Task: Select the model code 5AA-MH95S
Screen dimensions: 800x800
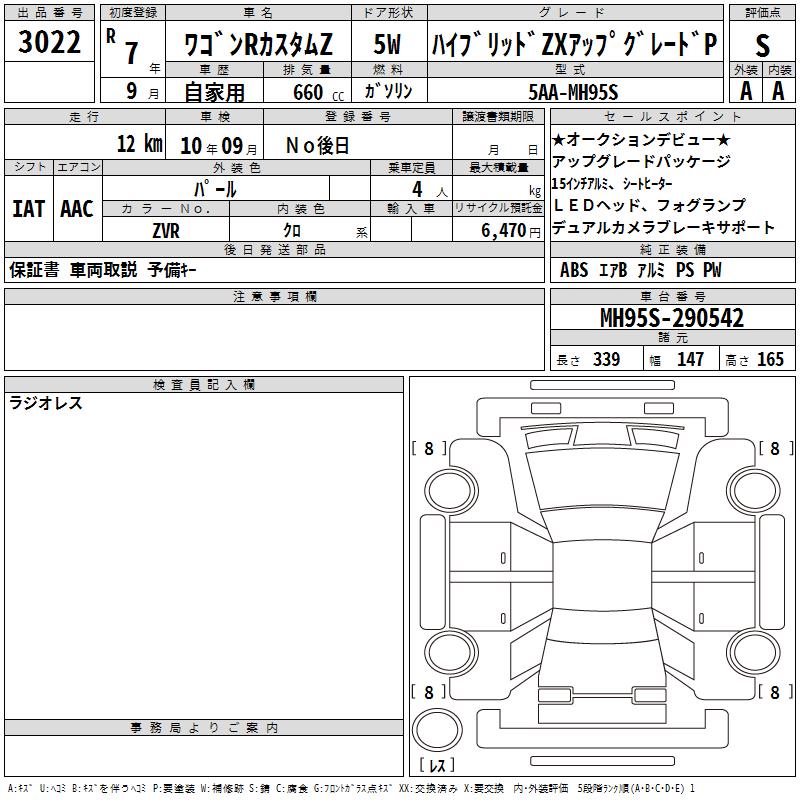Action: (573, 92)
